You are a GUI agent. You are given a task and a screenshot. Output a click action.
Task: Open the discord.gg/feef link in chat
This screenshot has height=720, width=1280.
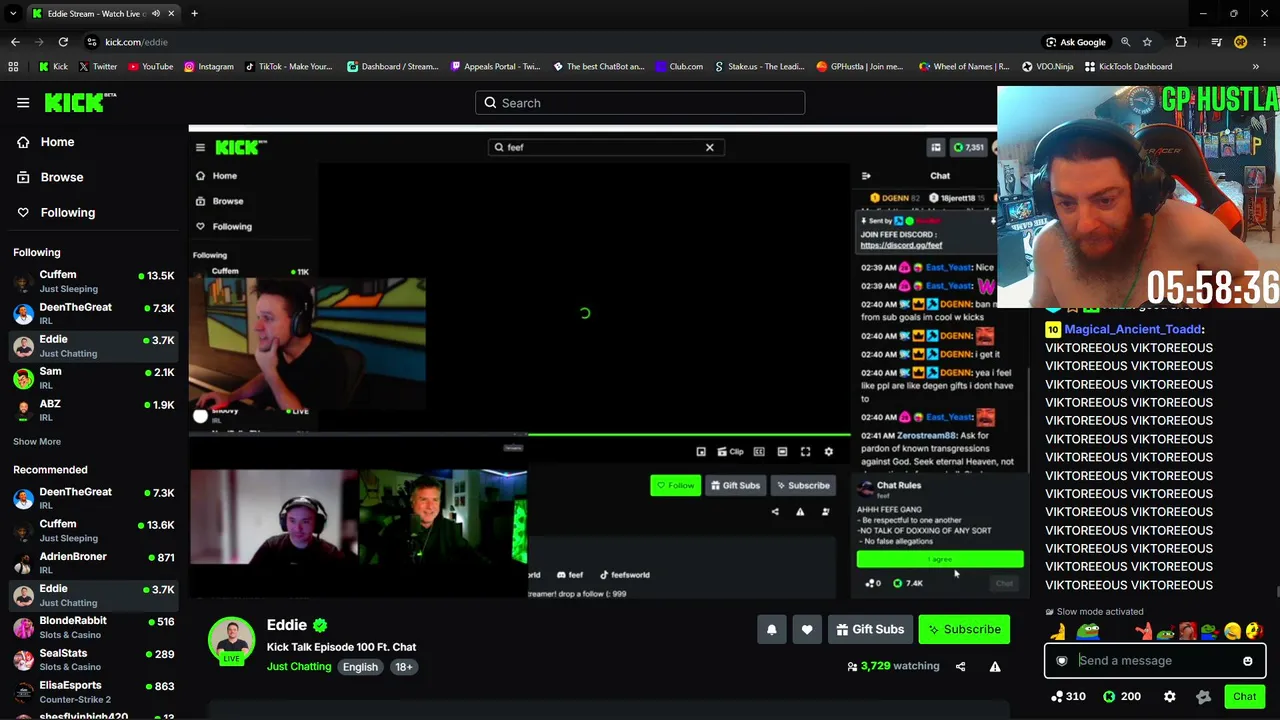point(901,245)
